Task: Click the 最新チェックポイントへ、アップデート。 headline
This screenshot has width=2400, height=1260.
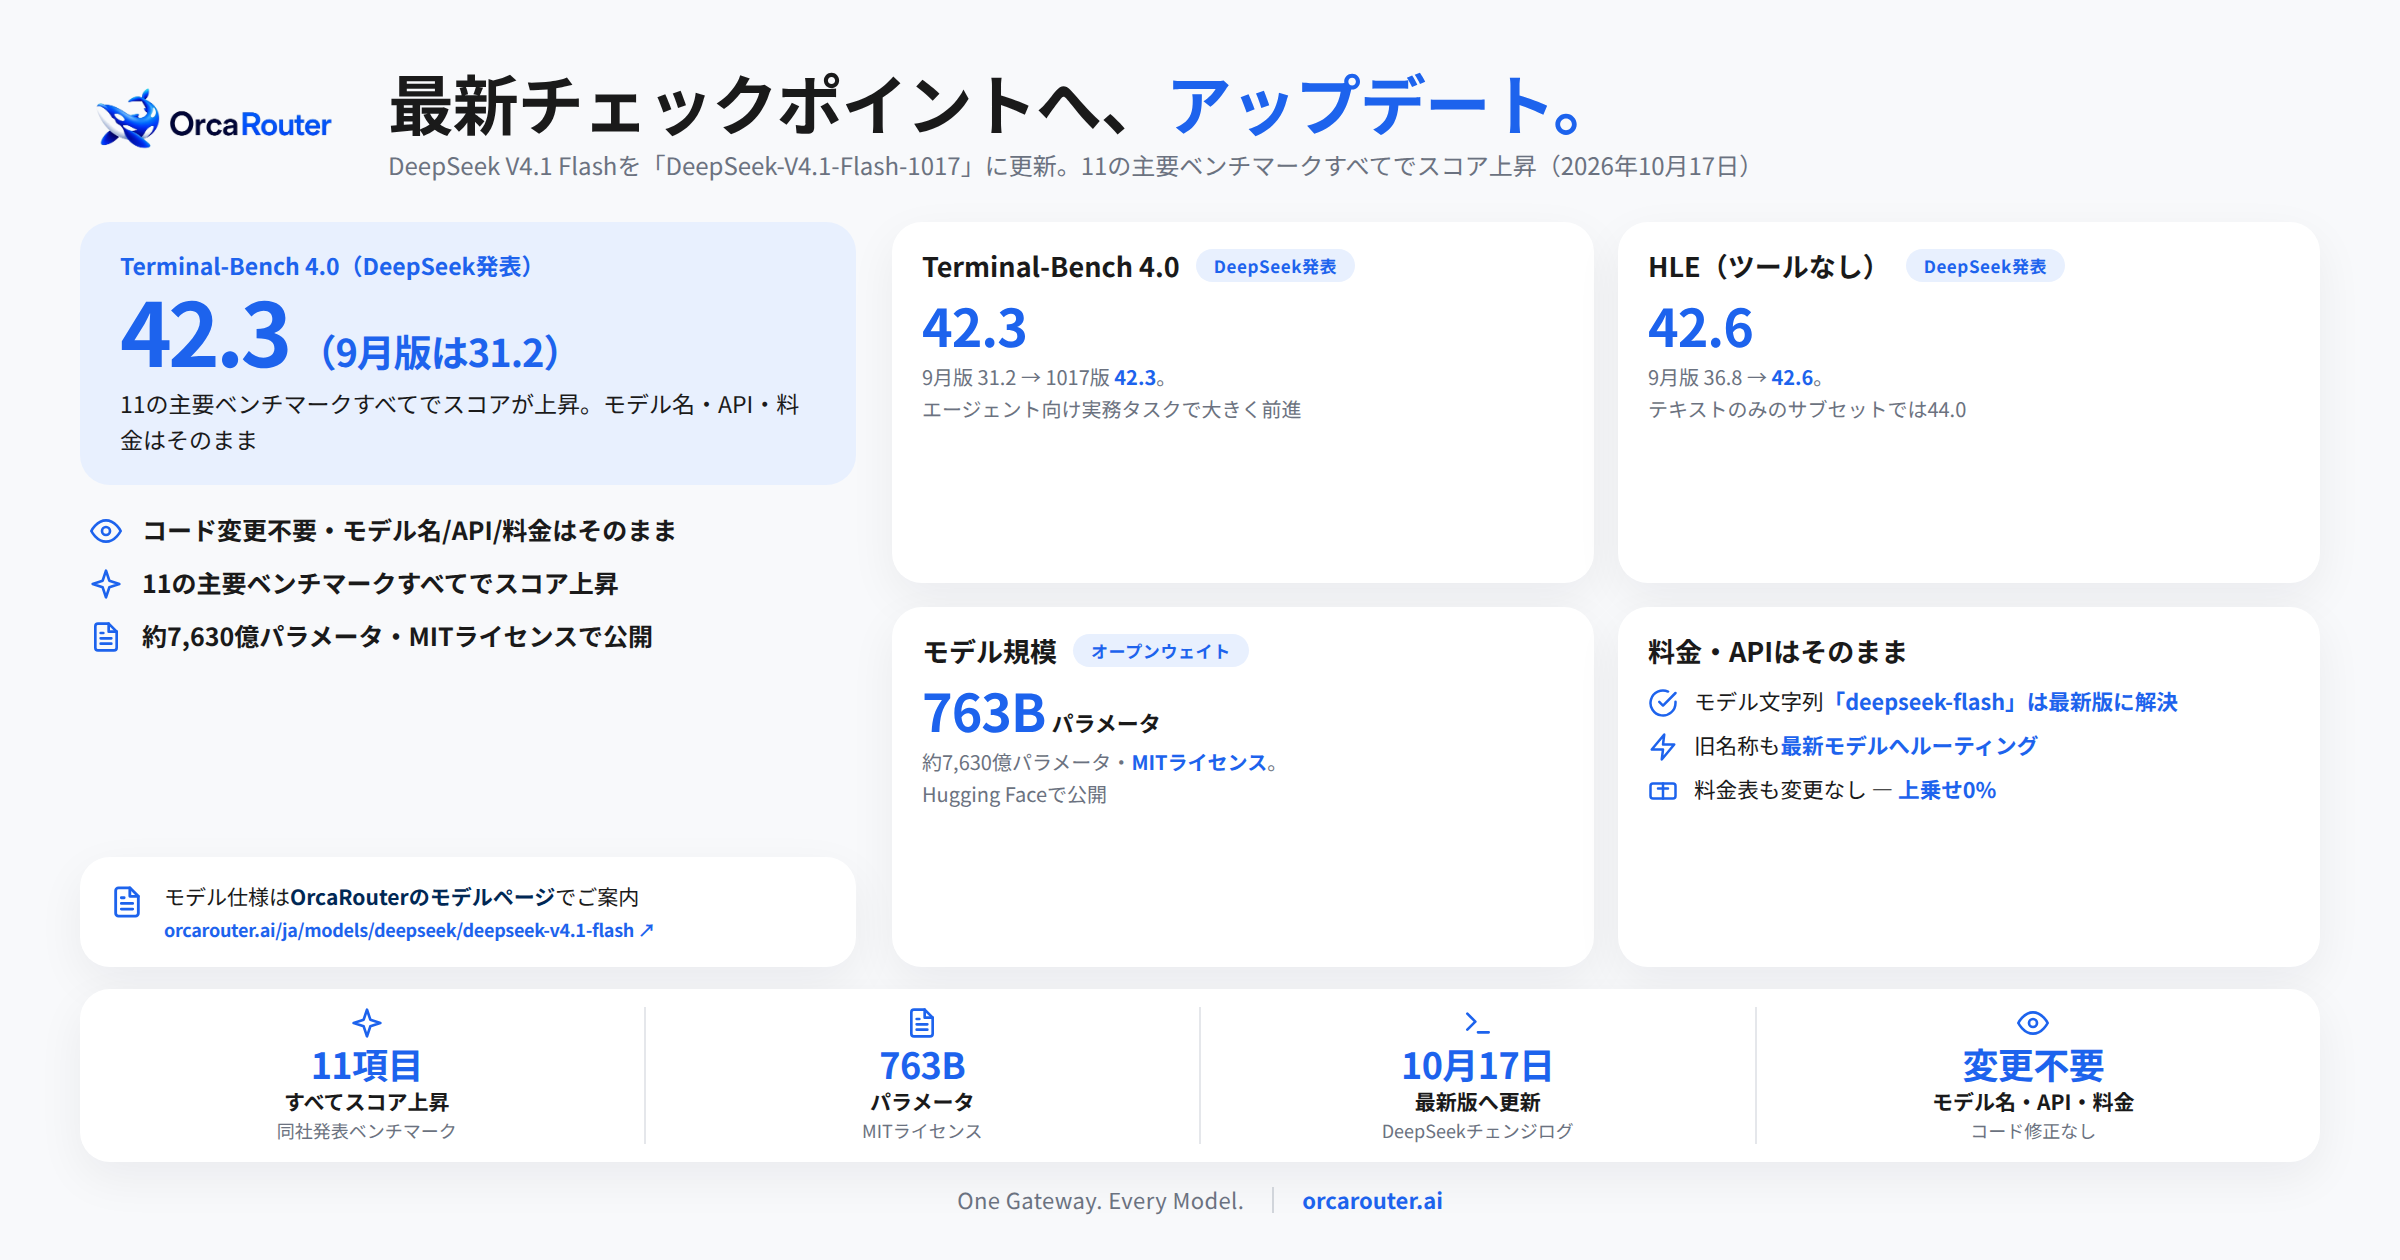Action: coord(985,106)
